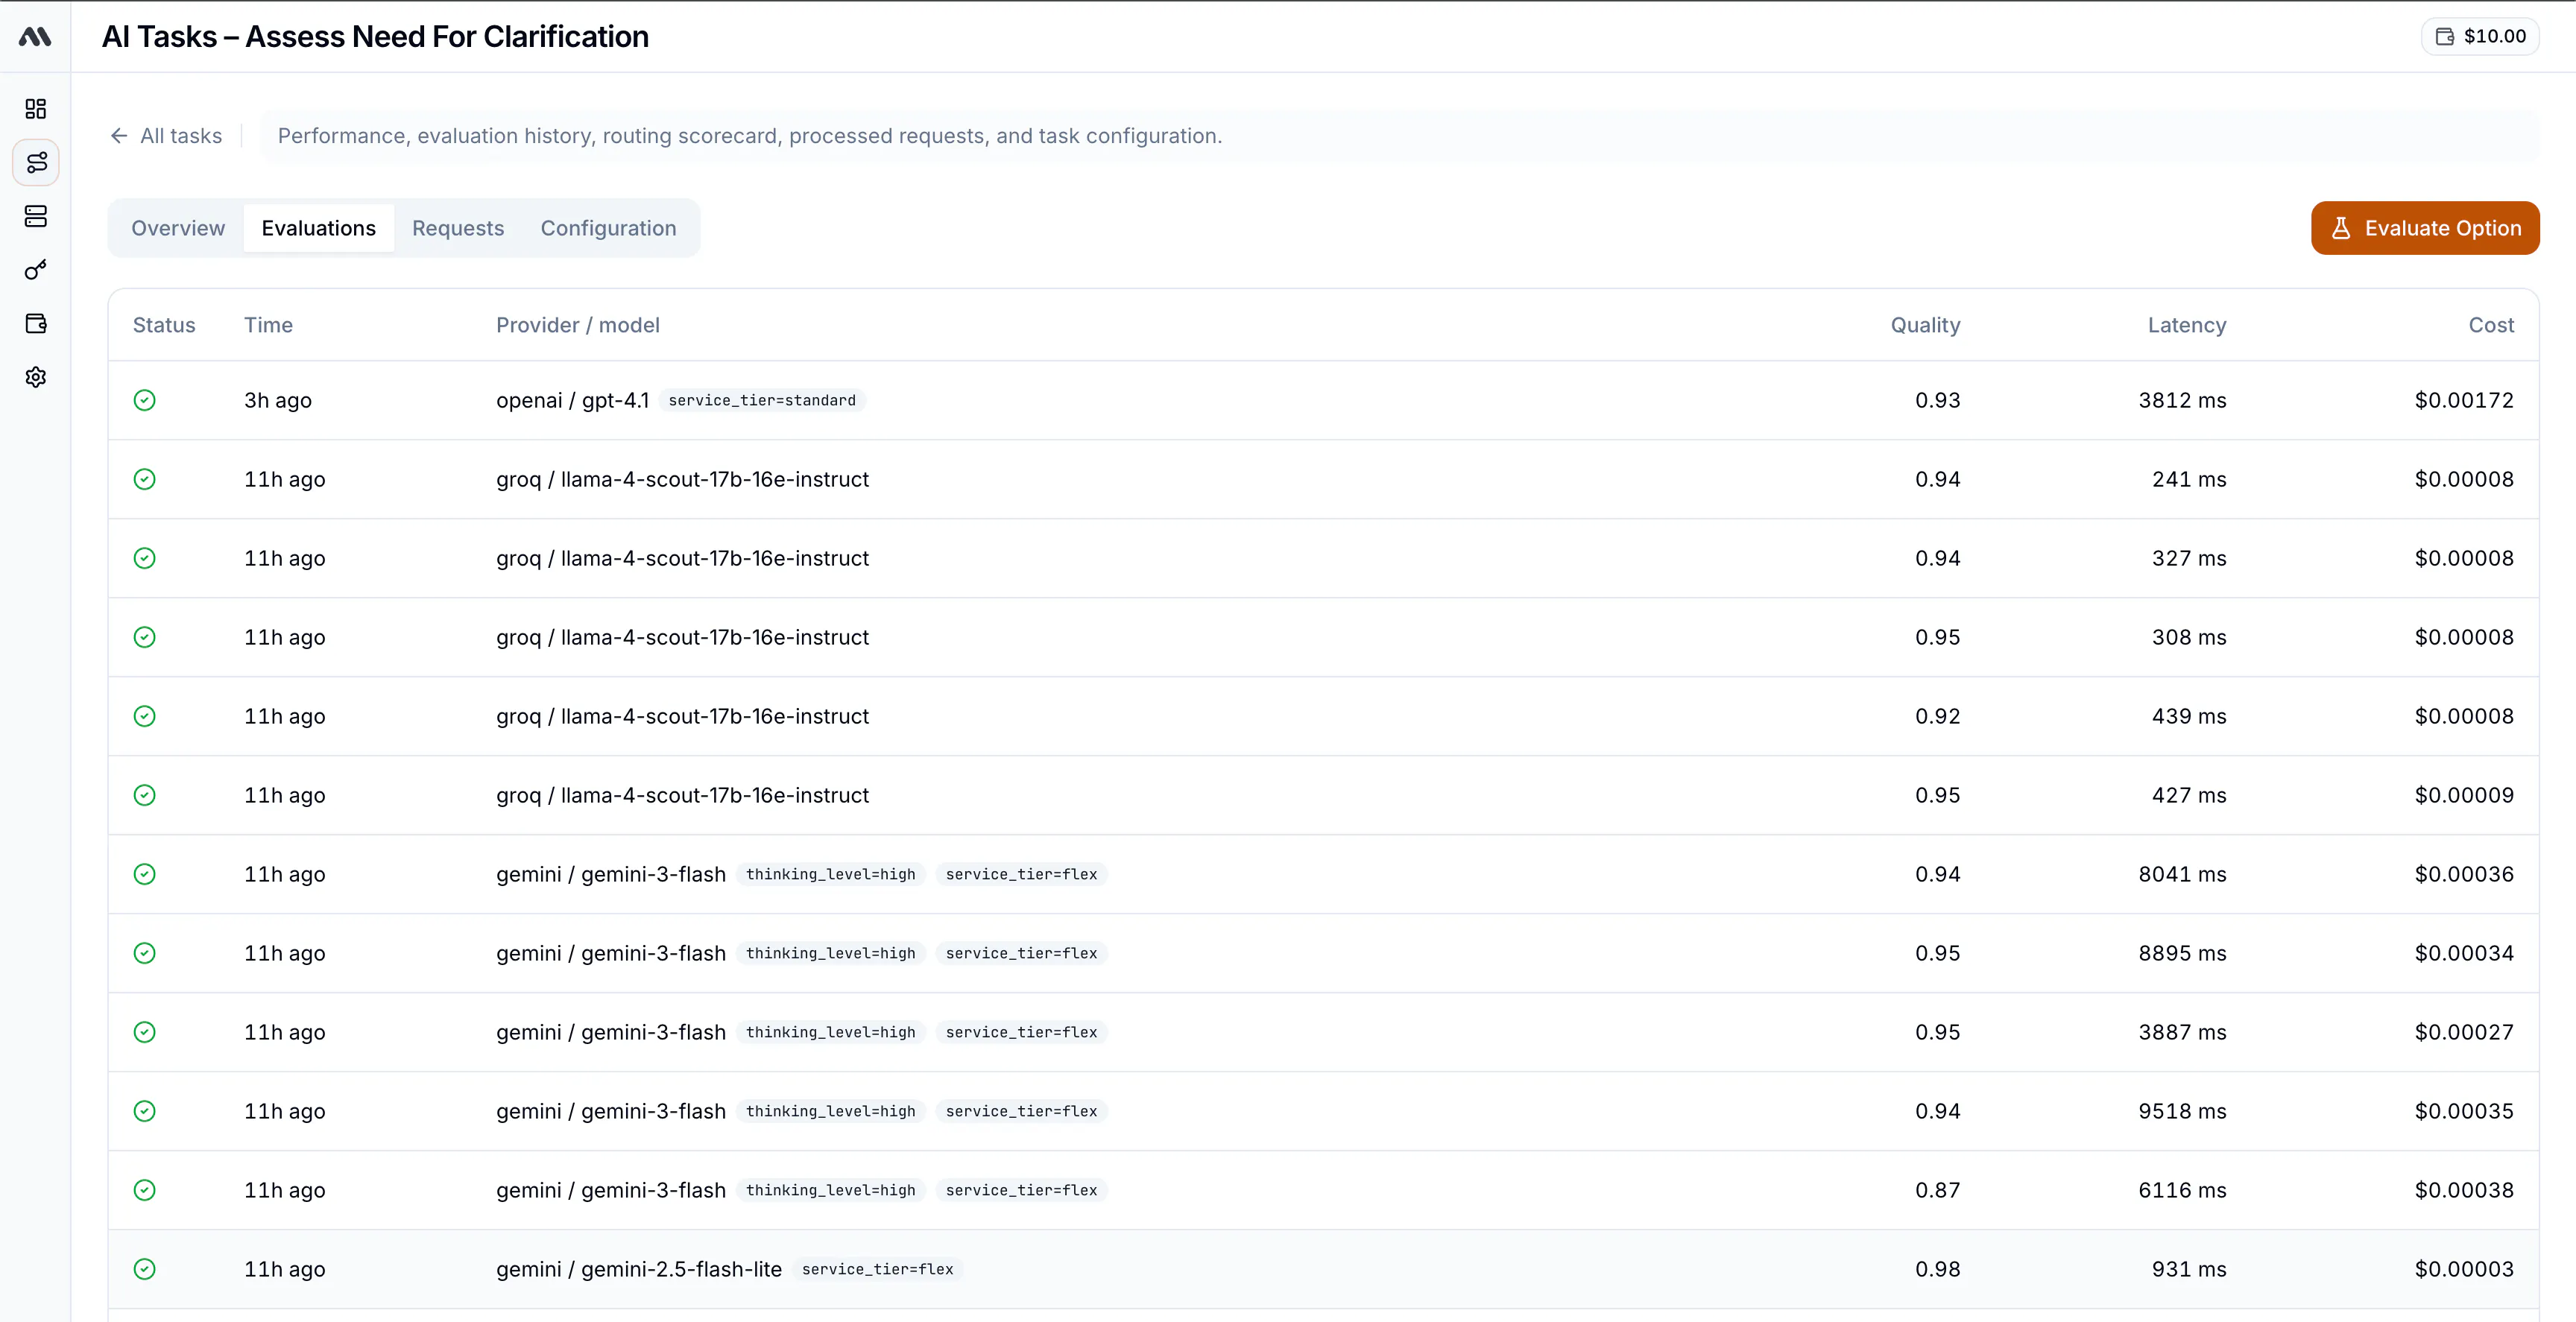The height and width of the screenshot is (1322, 2576).
Task: Click status check icon in the 8895 ms row
Action: [x=145, y=953]
